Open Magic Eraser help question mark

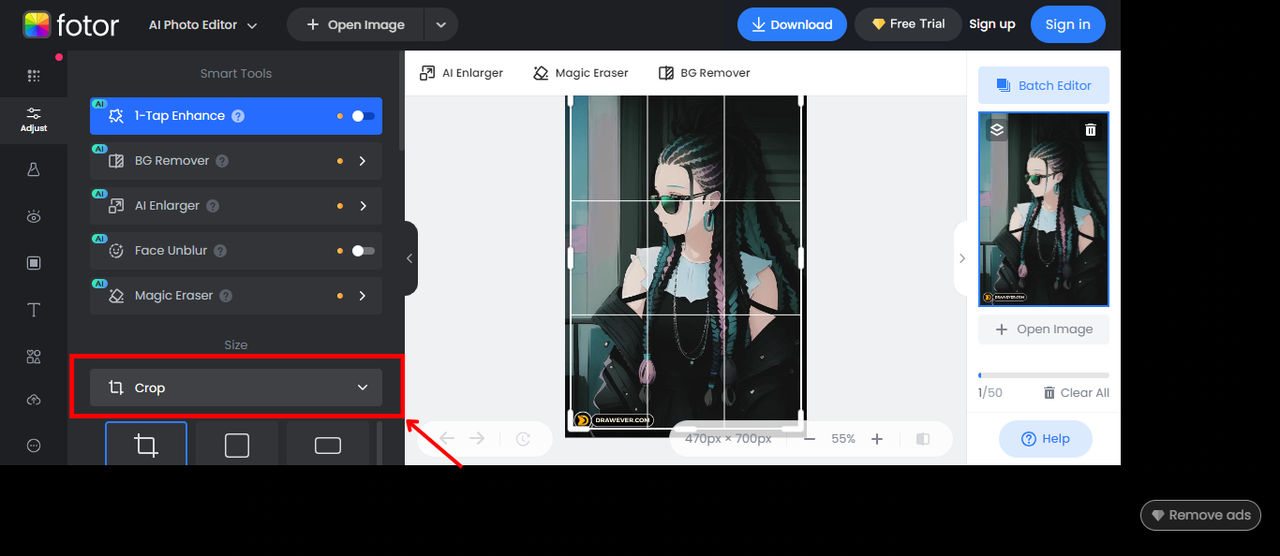coord(226,296)
